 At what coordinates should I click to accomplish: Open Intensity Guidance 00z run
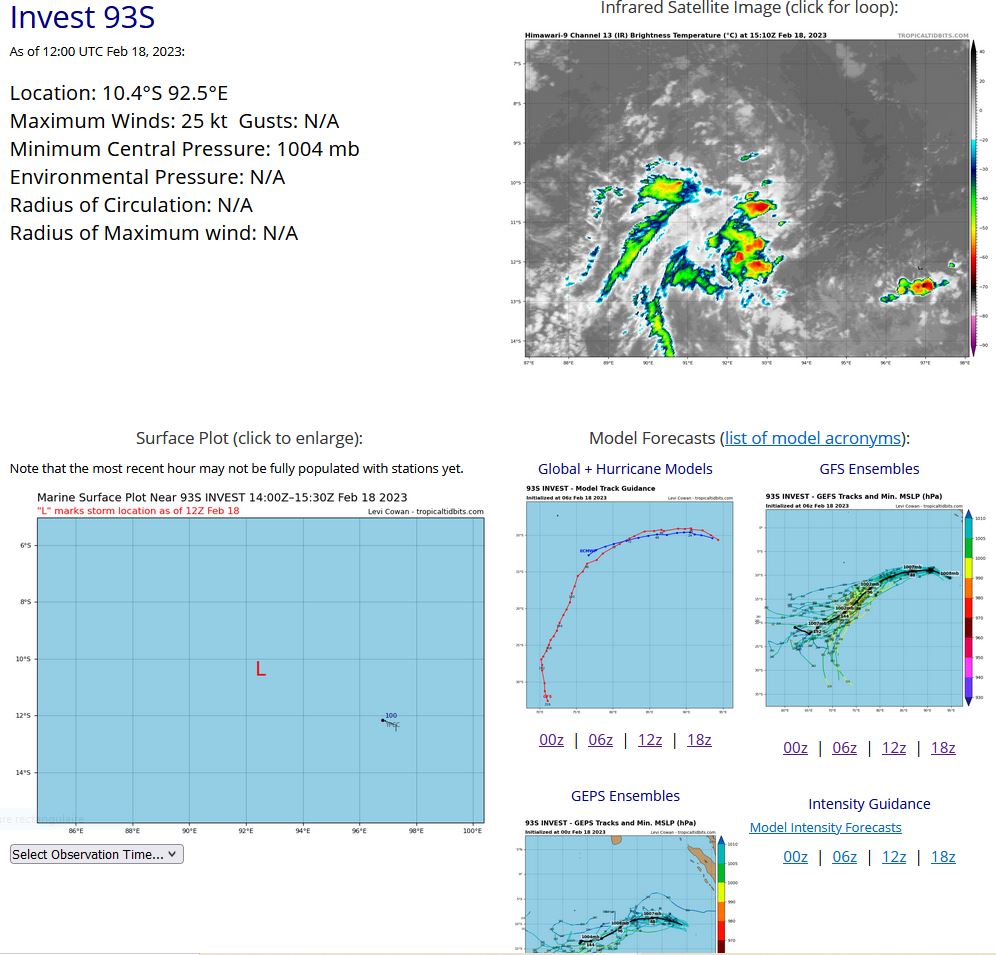pos(795,857)
